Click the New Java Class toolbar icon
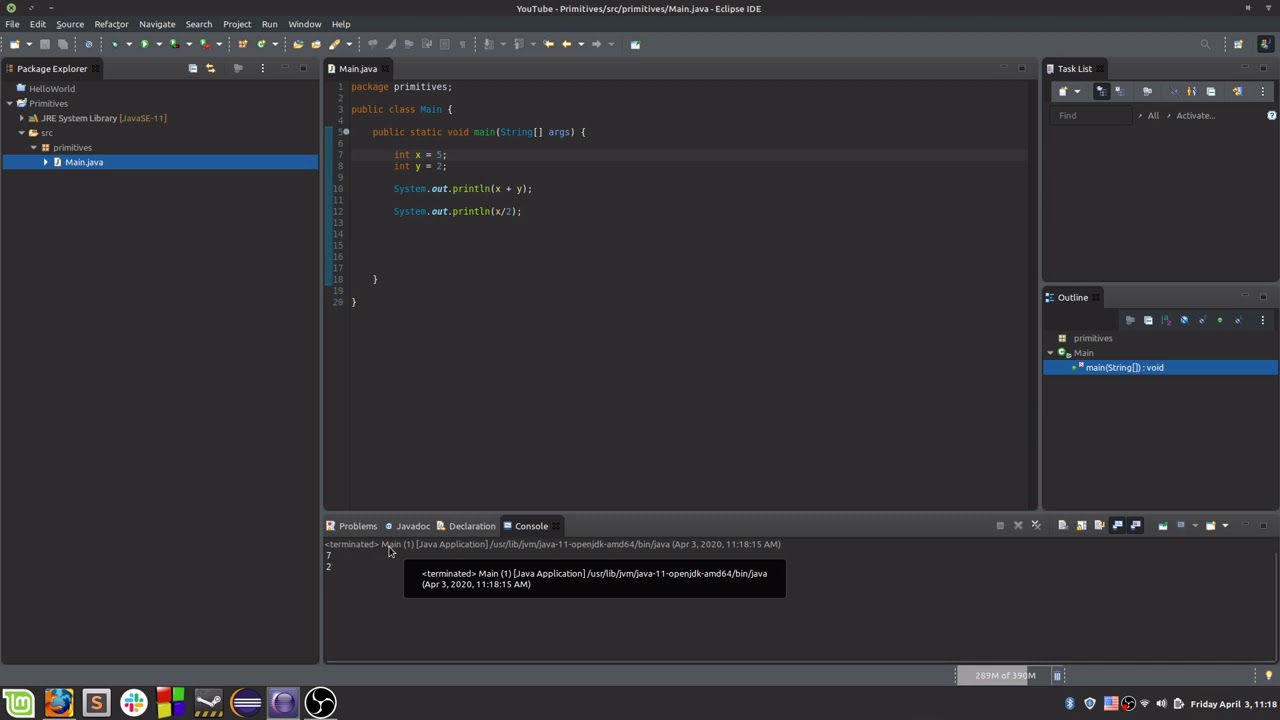The height and width of the screenshot is (720, 1280). (261, 44)
